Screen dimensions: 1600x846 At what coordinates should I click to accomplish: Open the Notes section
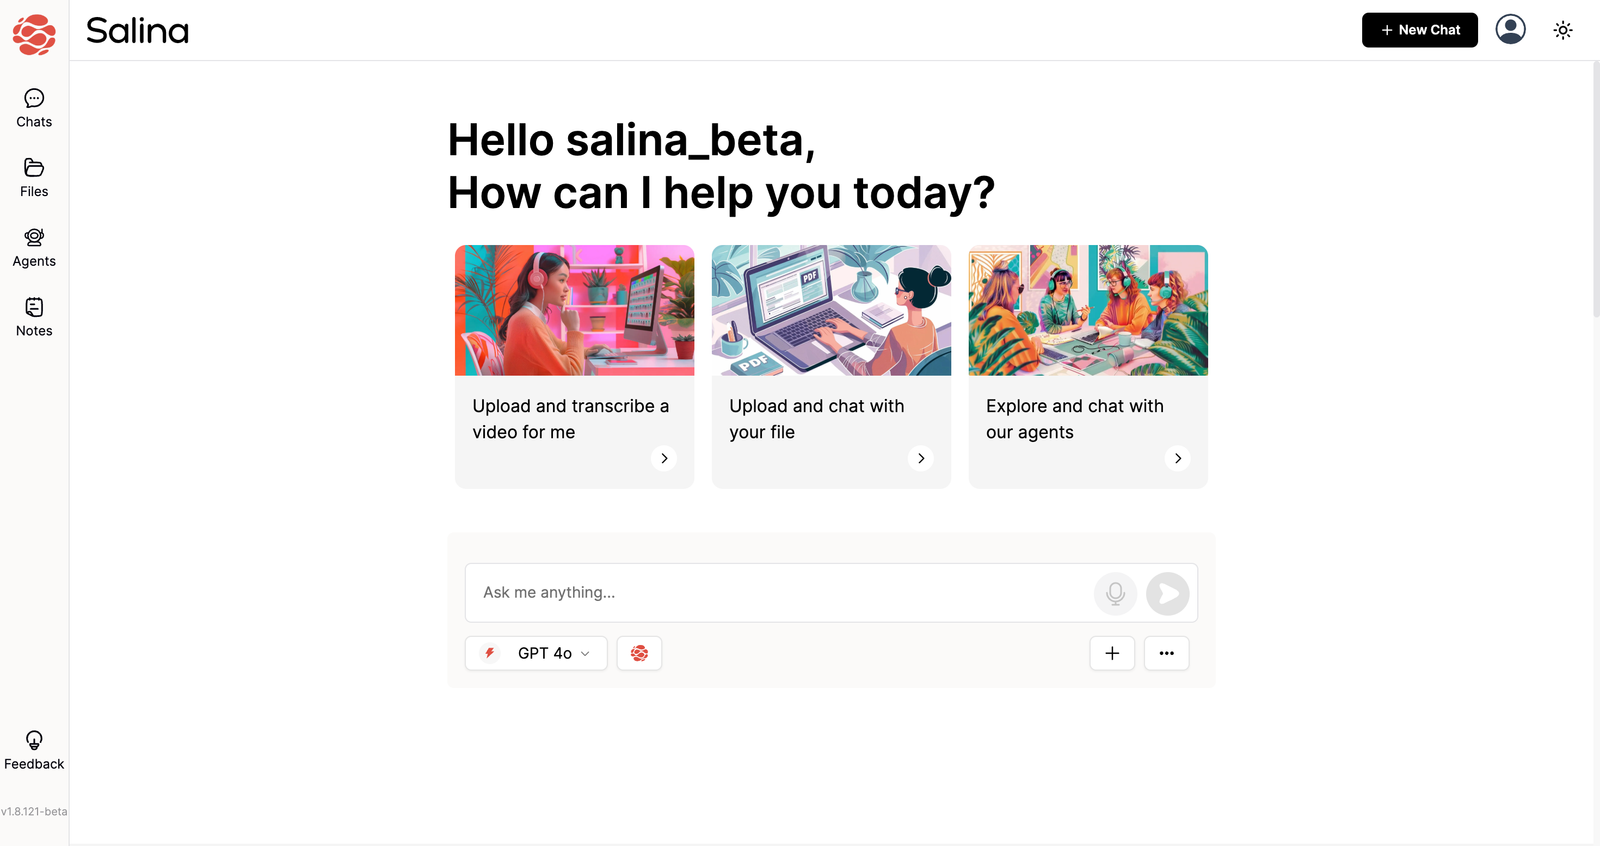pyautogui.click(x=34, y=318)
